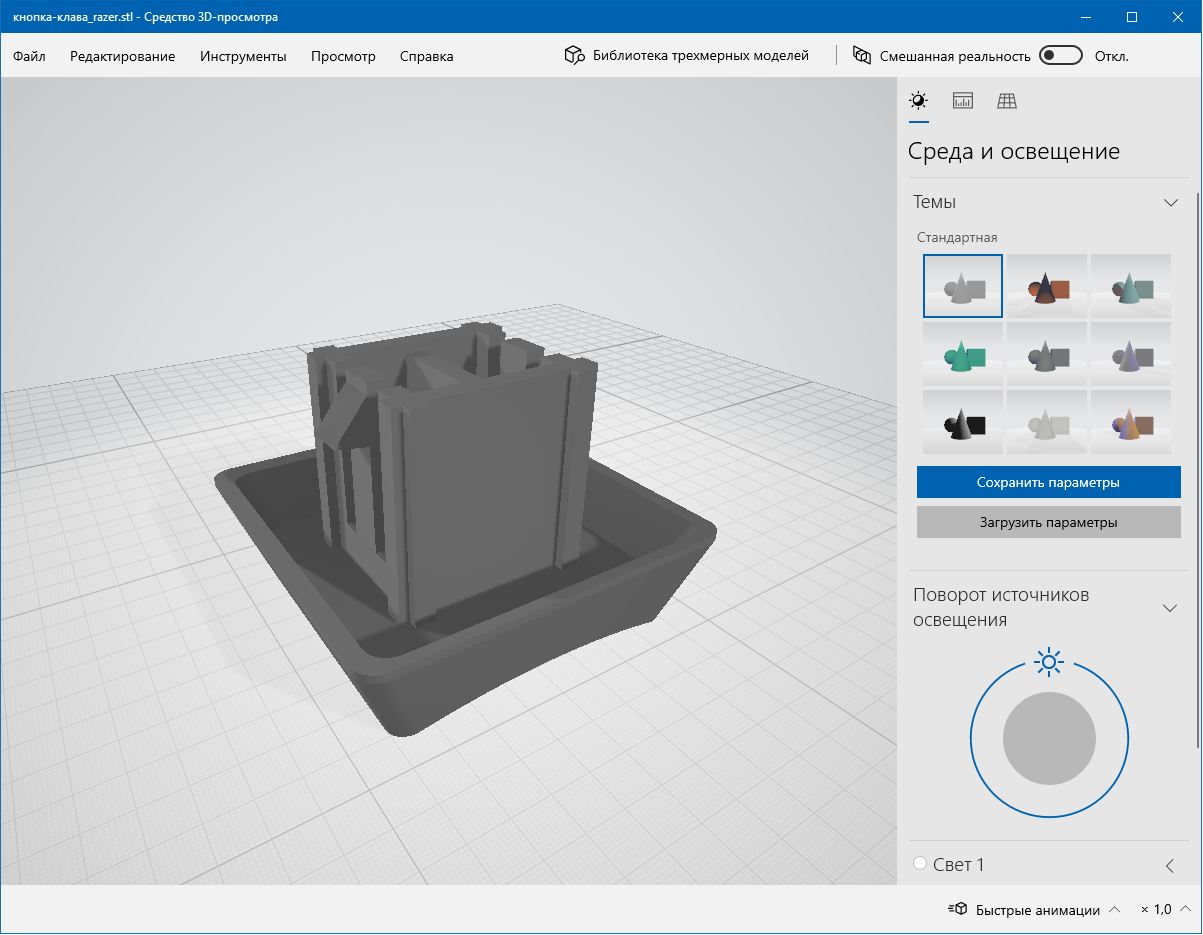Click the Сохранить параметры button

[1048, 482]
